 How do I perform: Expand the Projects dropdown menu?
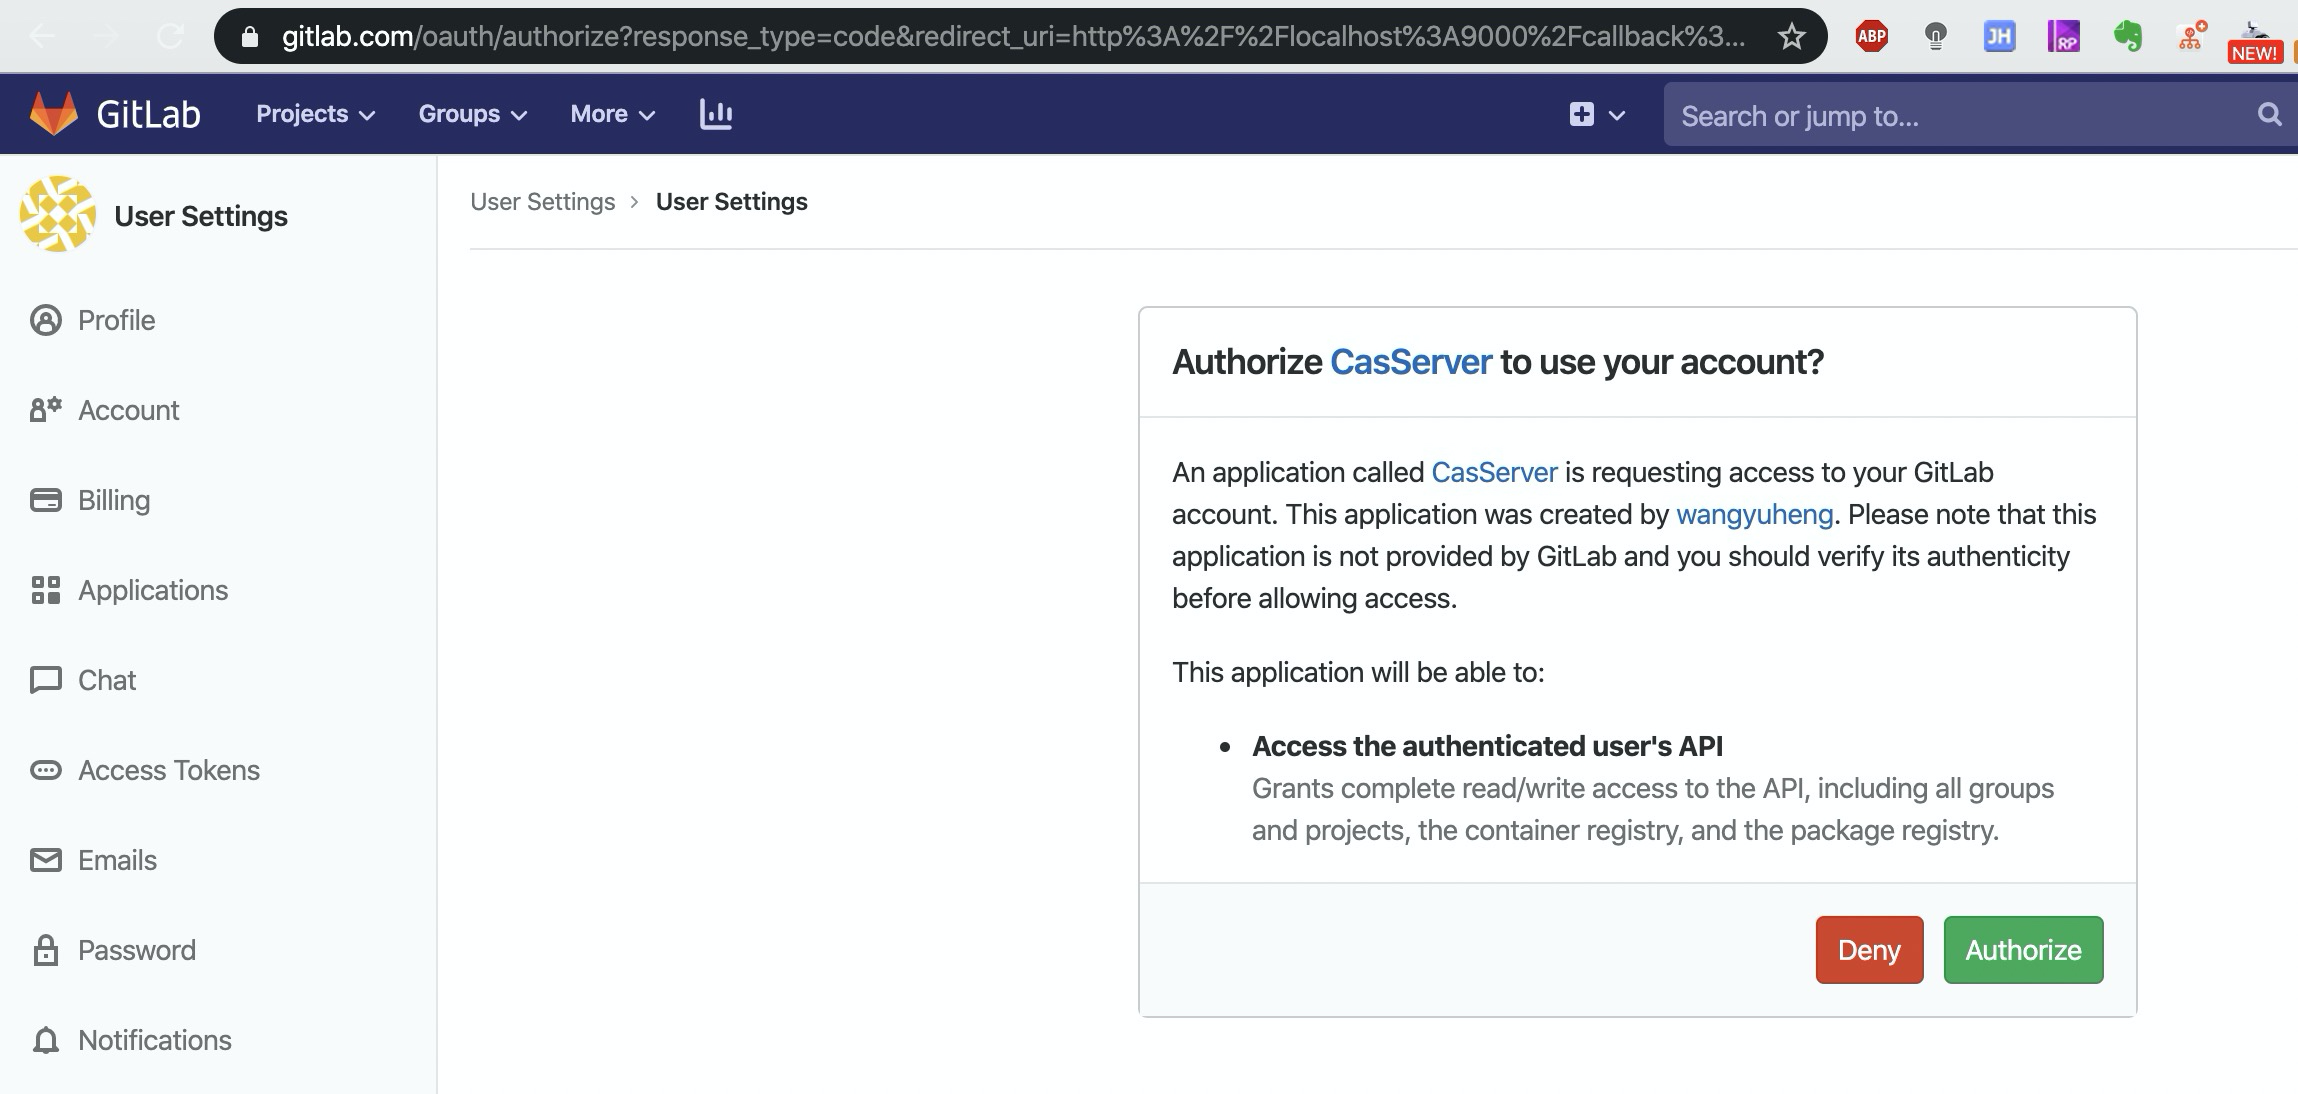coord(315,114)
